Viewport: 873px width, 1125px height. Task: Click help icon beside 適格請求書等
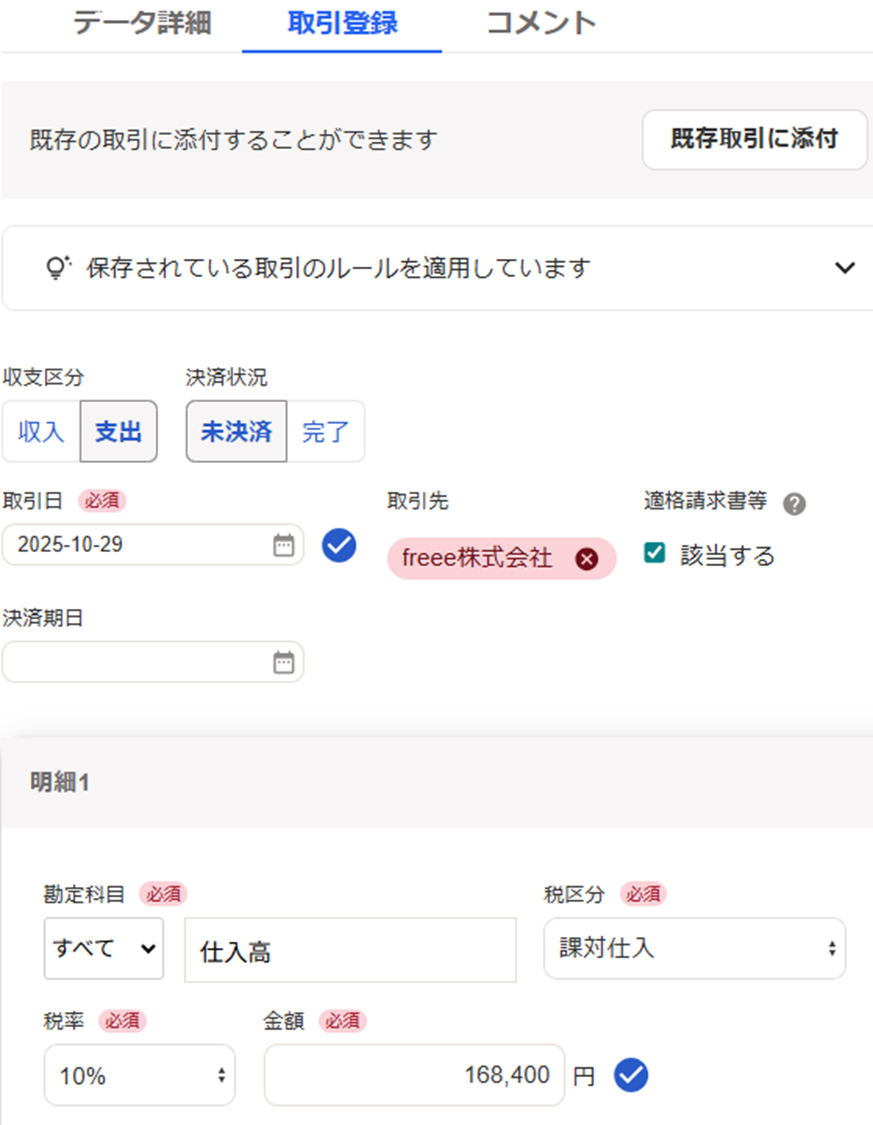[794, 504]
